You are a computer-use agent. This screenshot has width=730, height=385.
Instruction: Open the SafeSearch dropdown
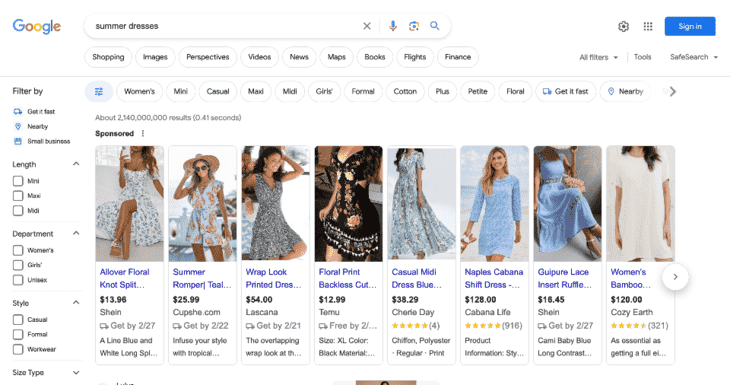tap(694, 57)
